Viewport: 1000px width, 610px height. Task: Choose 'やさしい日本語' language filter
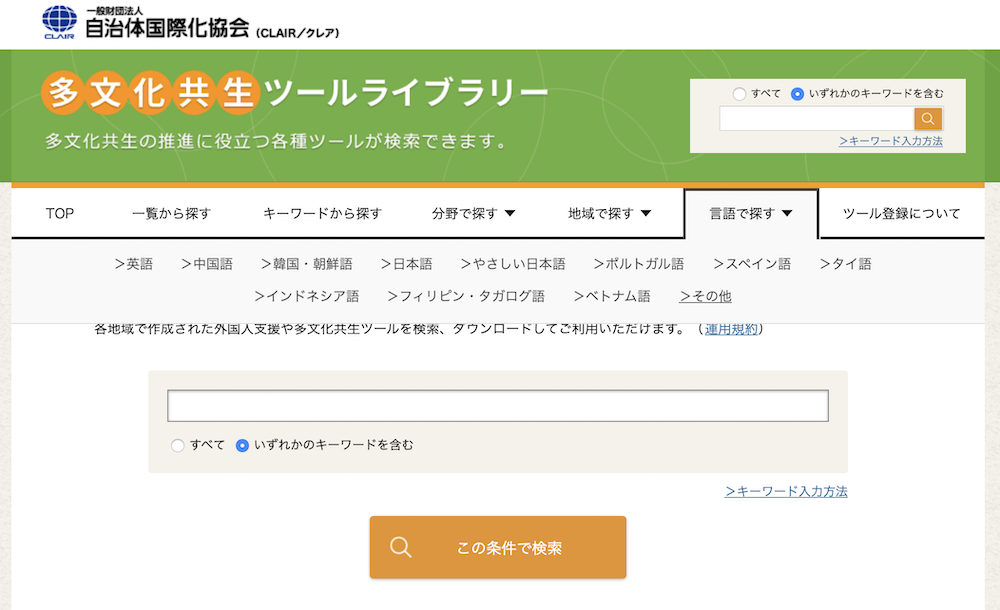pos(513,264)
